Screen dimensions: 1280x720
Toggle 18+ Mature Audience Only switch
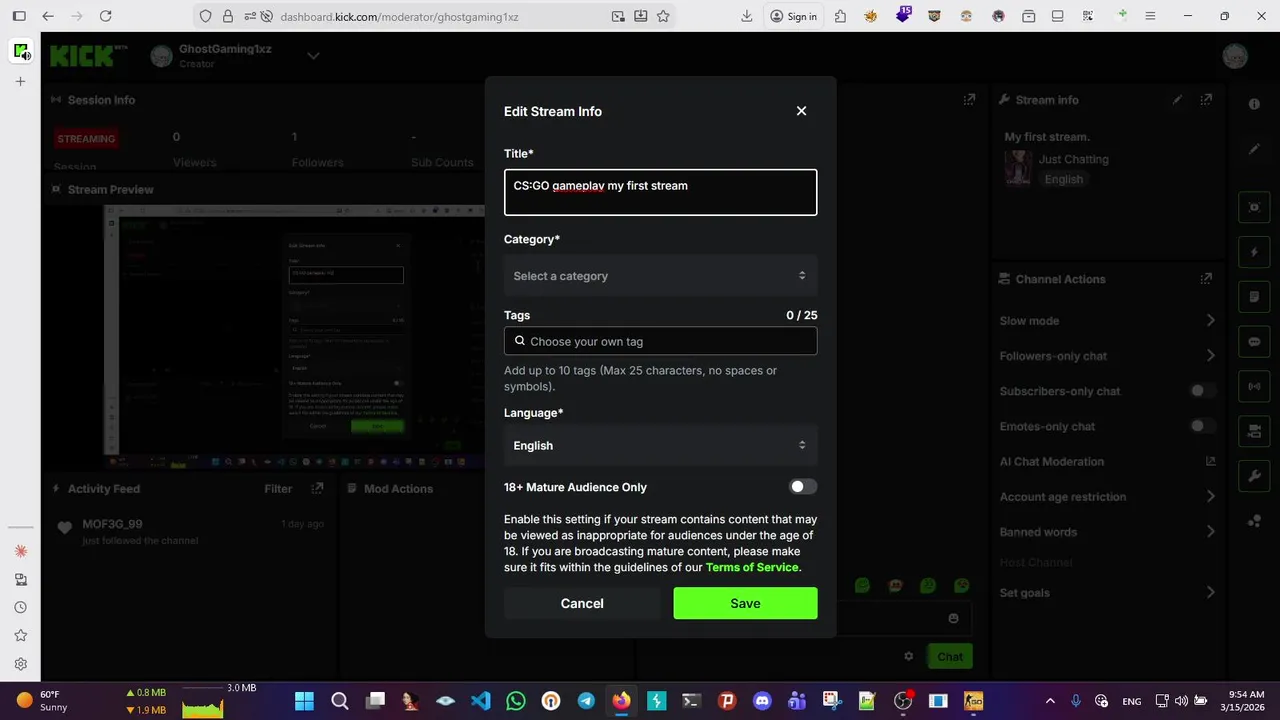tap(803, 487)
